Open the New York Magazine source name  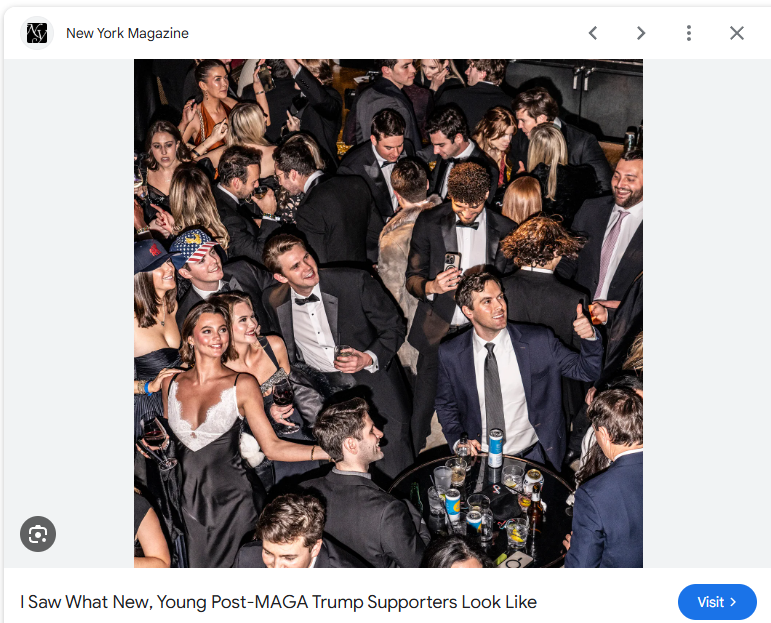tap(127, 33)
